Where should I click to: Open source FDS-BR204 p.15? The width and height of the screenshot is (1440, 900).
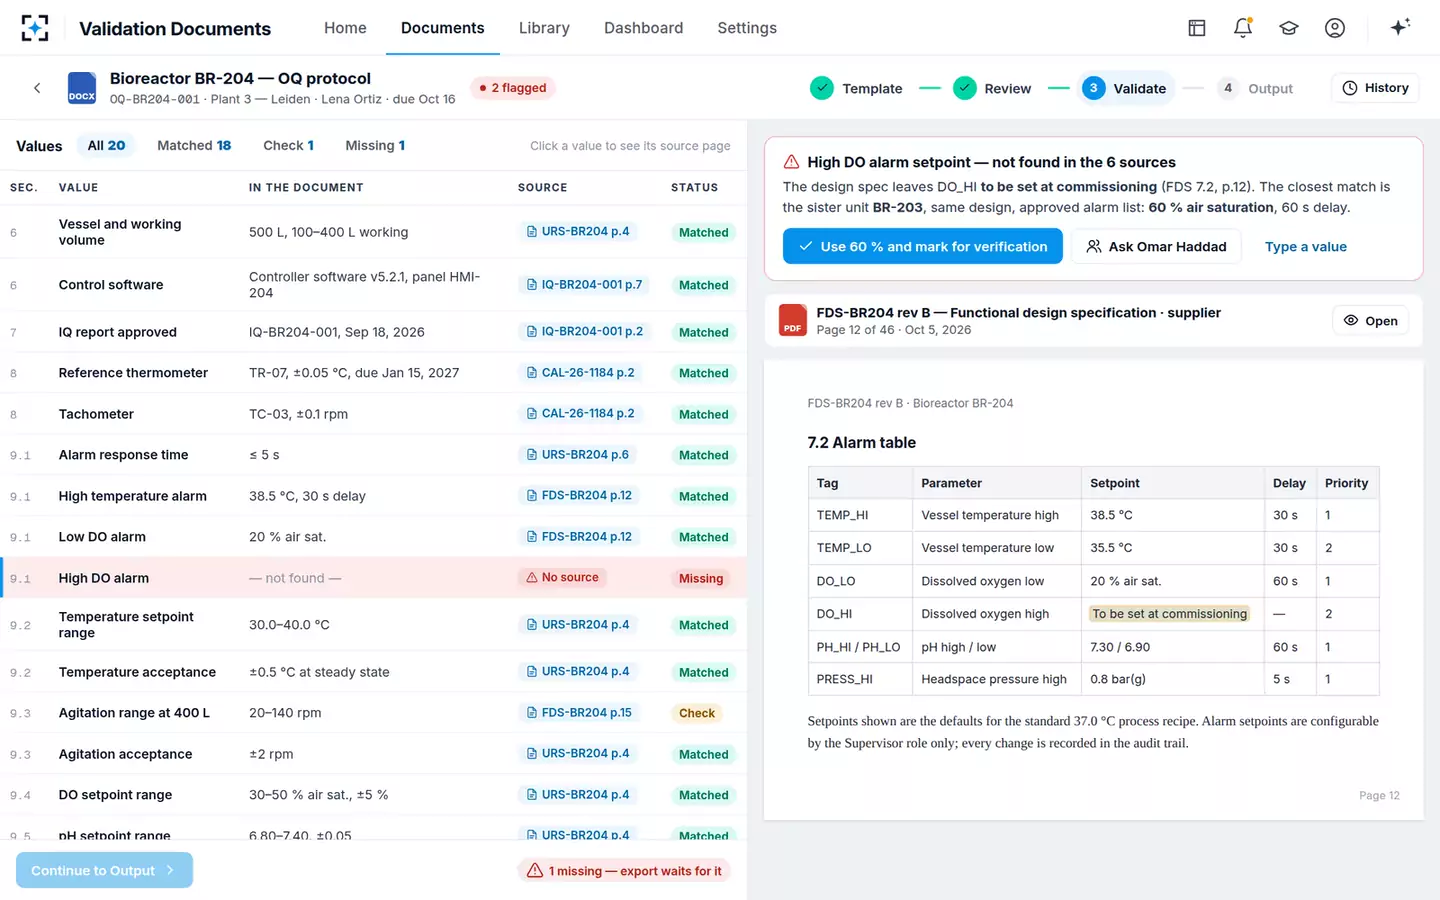pyautogui.click(x=580, y=713)
